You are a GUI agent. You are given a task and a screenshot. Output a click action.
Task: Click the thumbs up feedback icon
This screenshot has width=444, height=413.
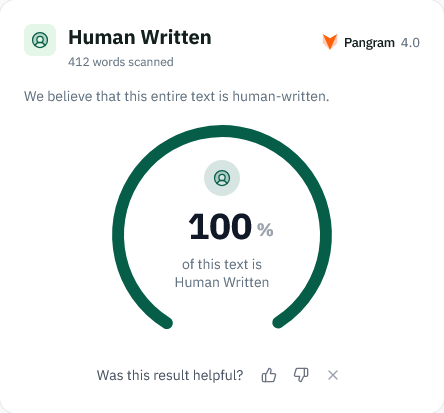[269, 375]
